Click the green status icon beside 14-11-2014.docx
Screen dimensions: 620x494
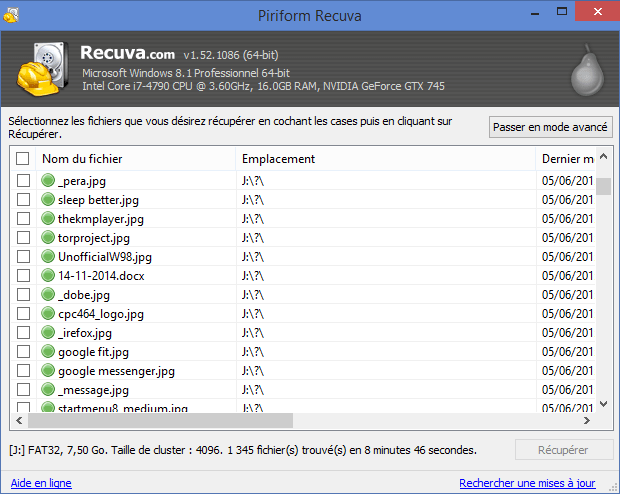(48, 275)
